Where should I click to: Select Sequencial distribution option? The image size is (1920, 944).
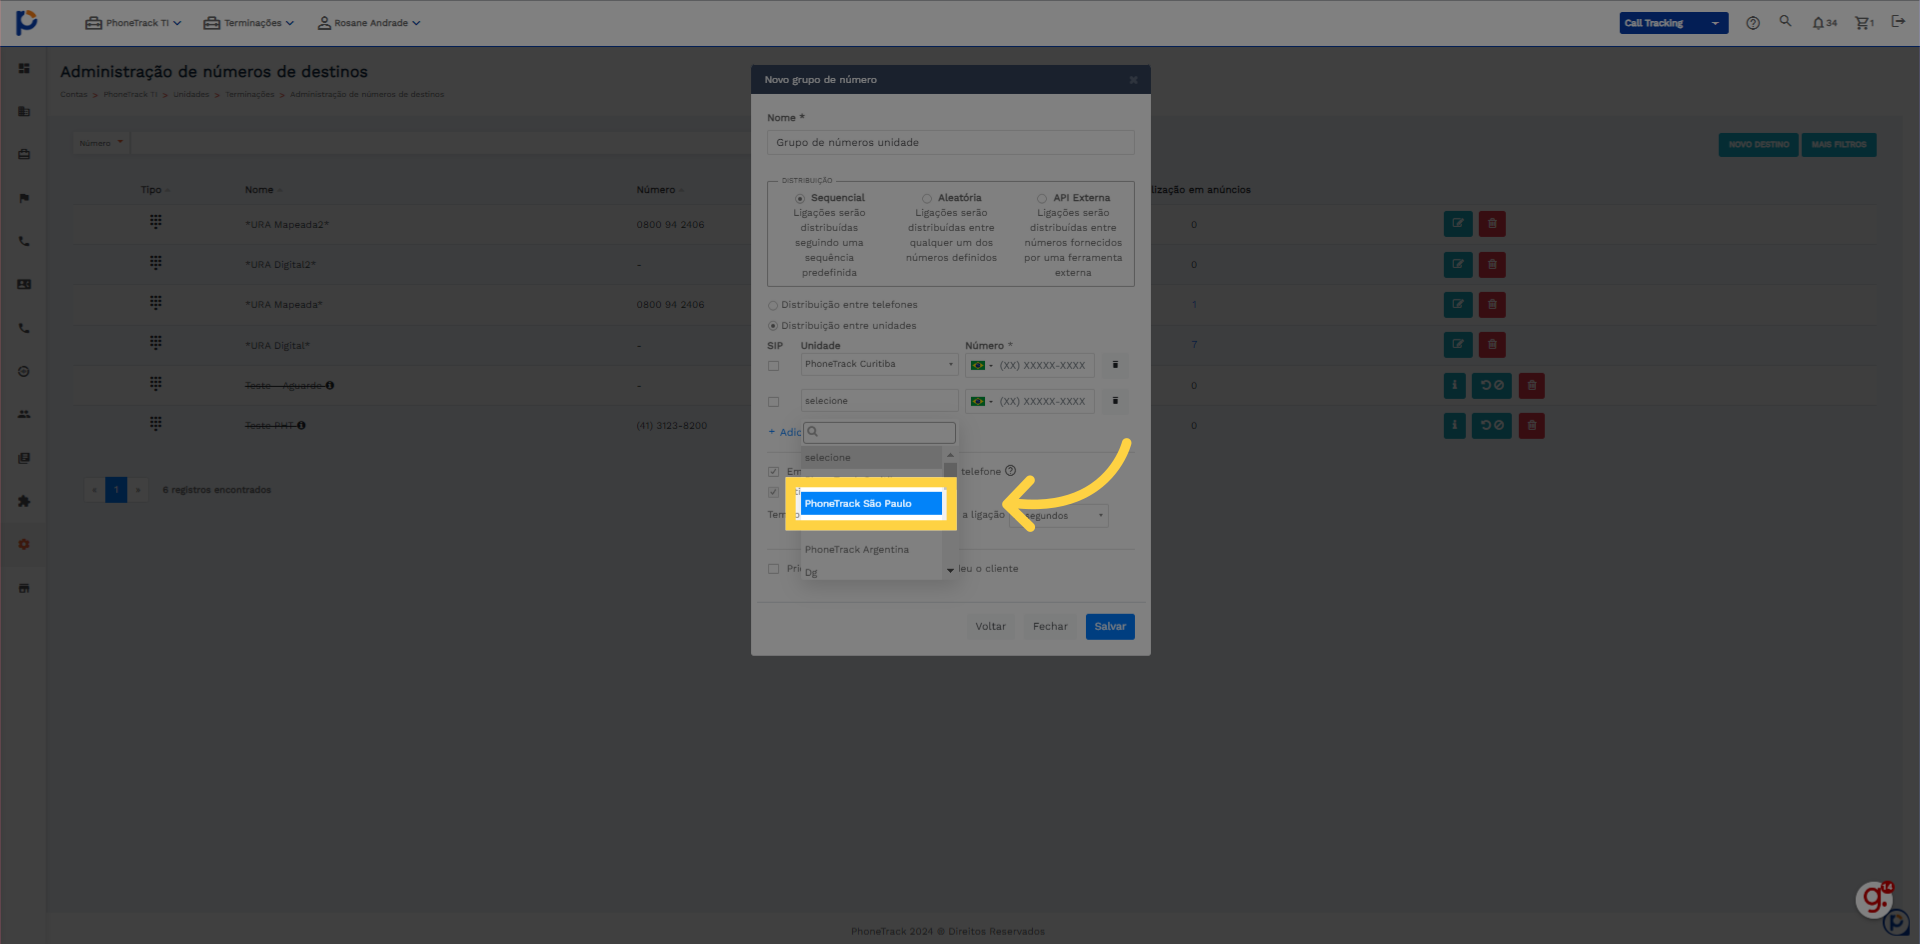800,199
